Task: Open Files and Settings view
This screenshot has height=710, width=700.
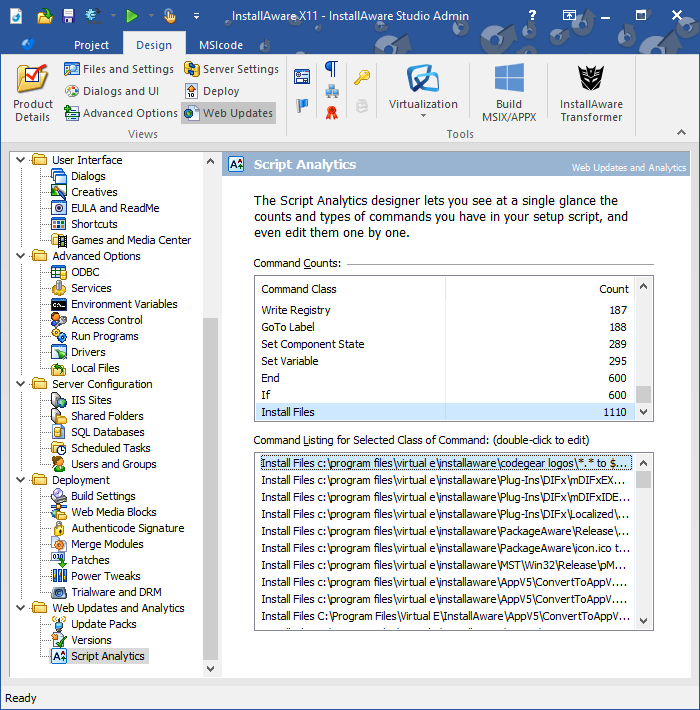Action: 119,69
